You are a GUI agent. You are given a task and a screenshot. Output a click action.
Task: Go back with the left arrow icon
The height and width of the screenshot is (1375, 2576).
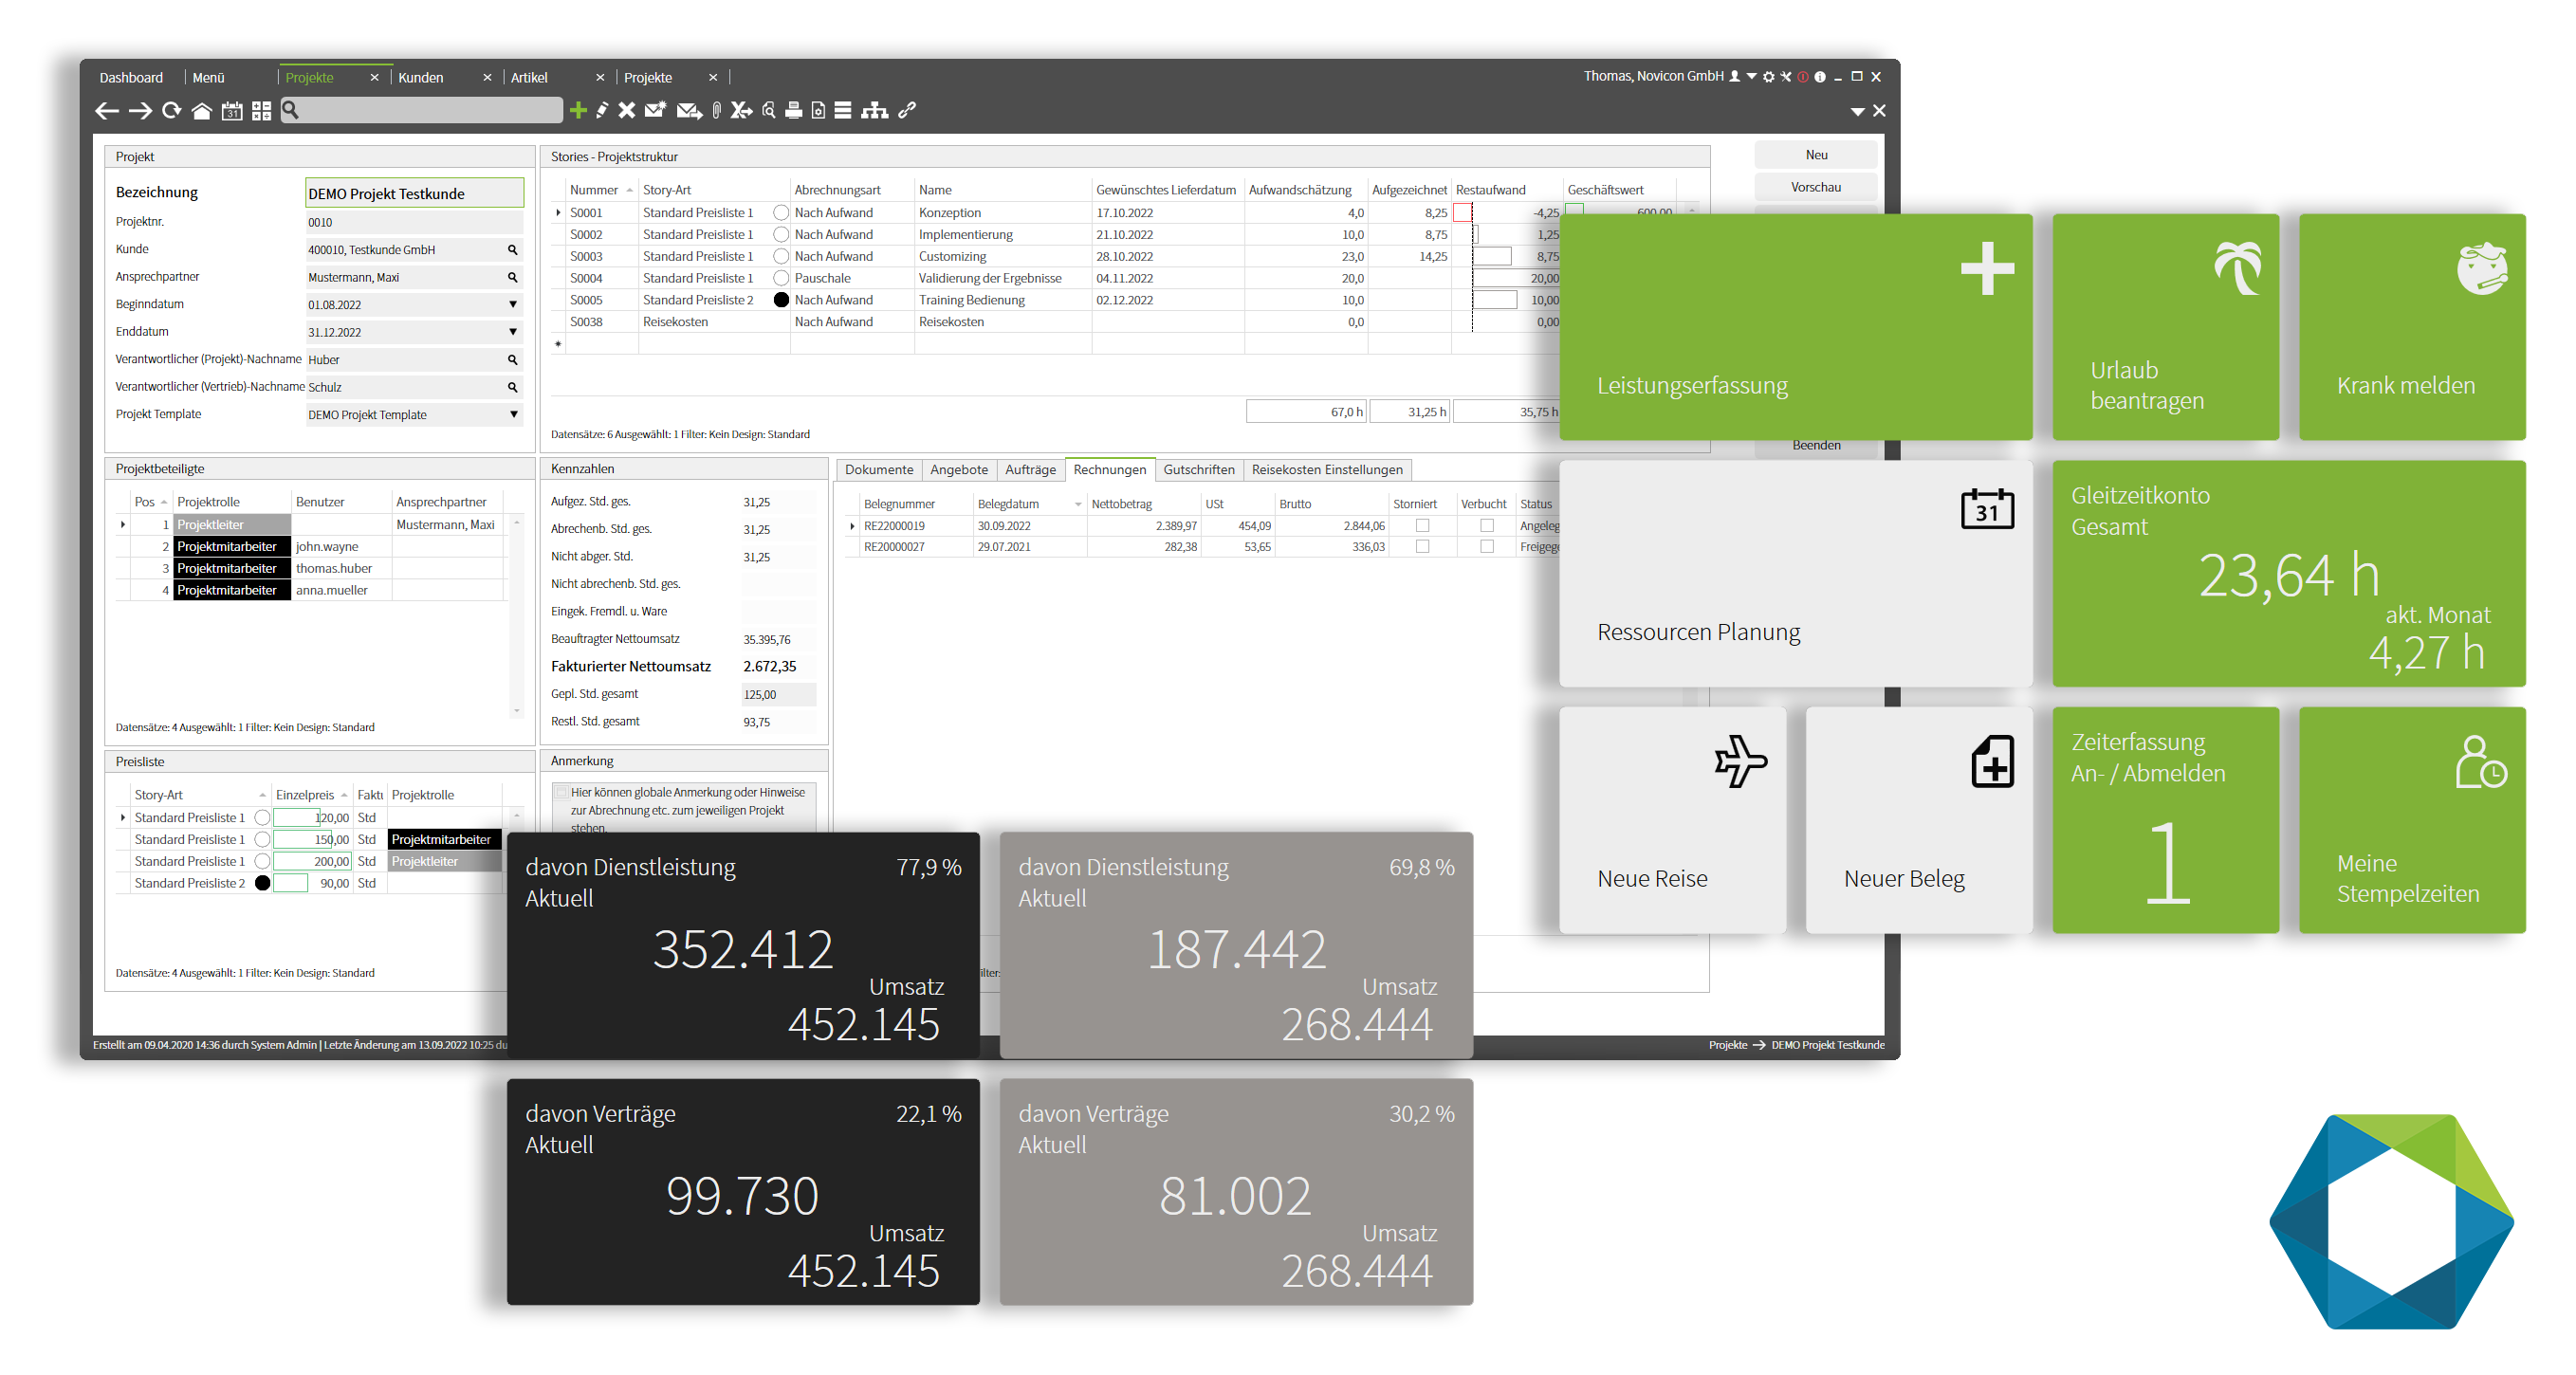click(x=107, y=111)
